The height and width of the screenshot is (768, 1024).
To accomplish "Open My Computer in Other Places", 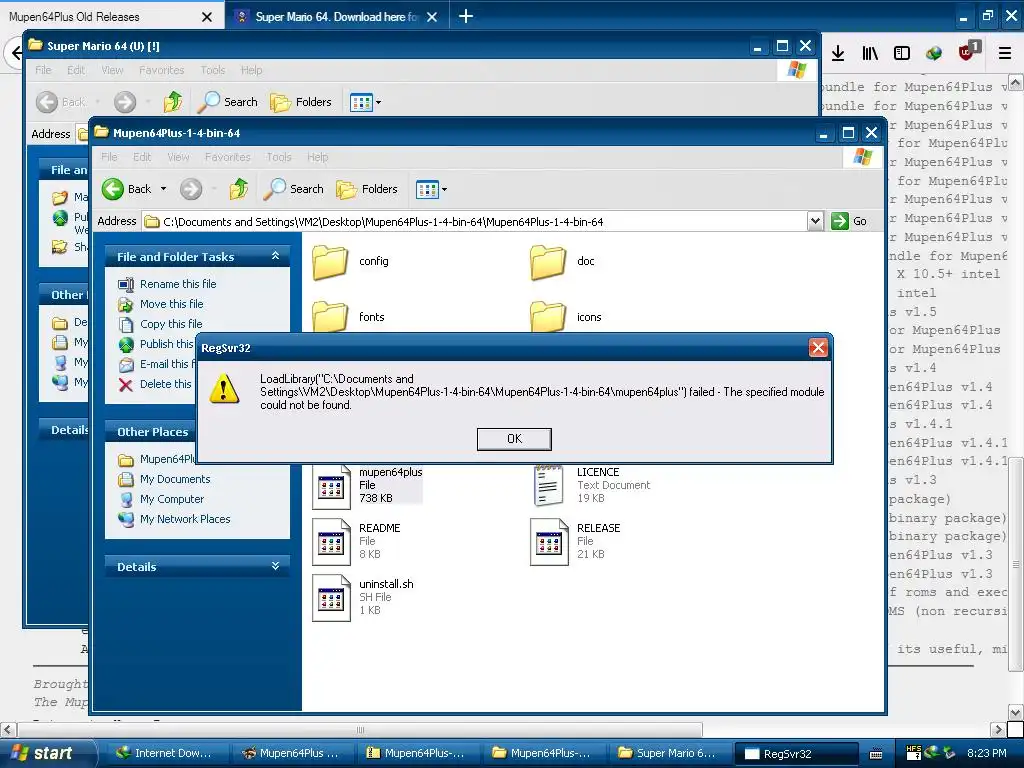I will pyautogui.click(x=172, y=500).
